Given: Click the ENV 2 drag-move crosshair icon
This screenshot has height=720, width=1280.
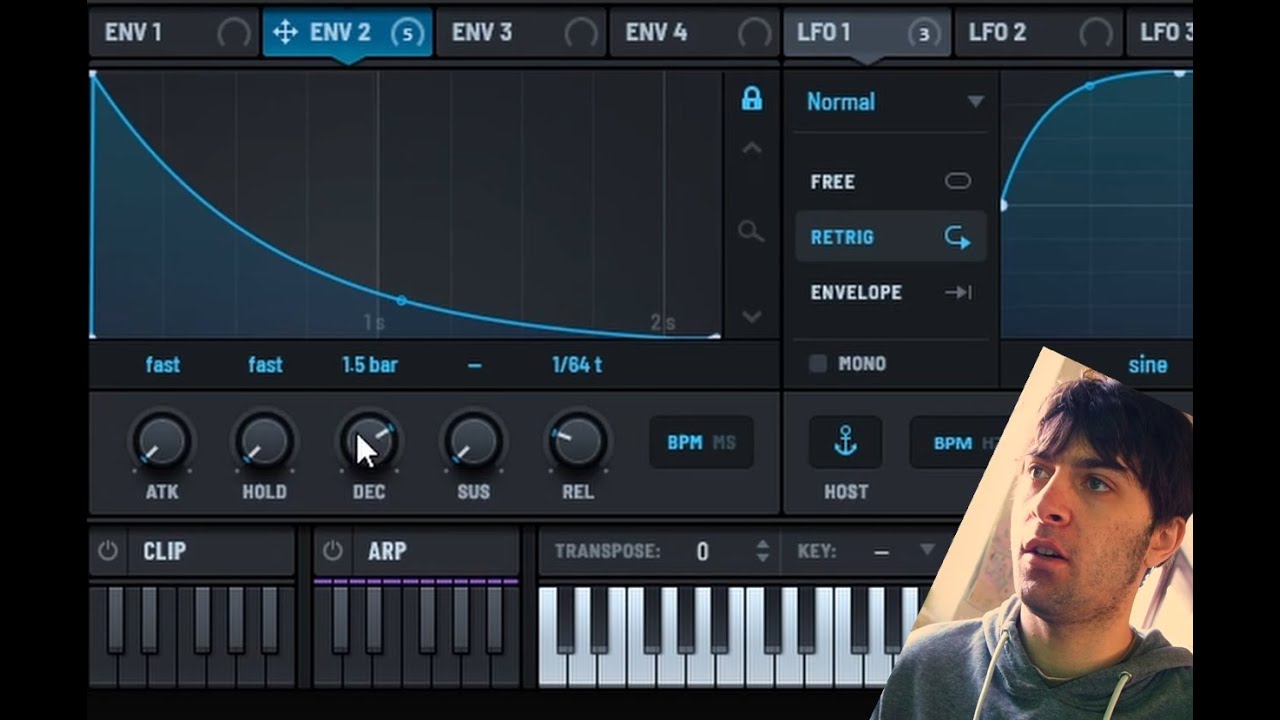Looking at the screenshot, I should [x=285, y=32].
